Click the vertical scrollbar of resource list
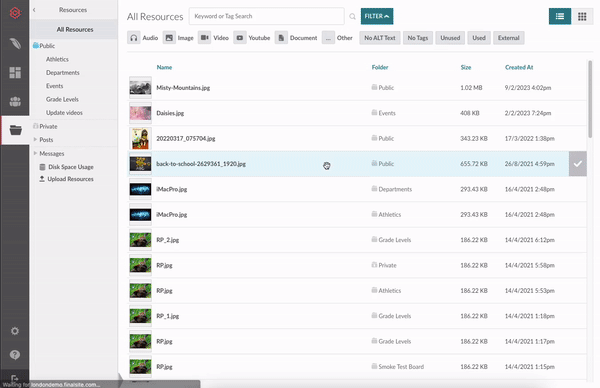Screen dimensions: 600x388 [590, 99]
